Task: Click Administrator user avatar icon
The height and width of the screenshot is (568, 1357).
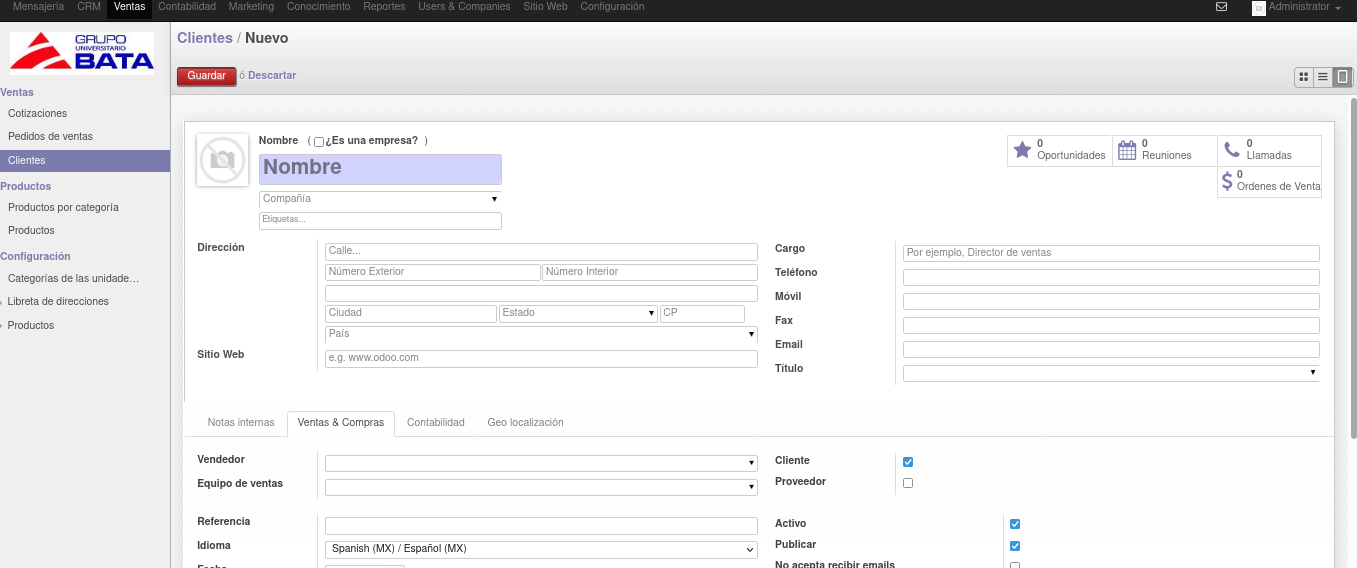Action: tap(1258, 7)
